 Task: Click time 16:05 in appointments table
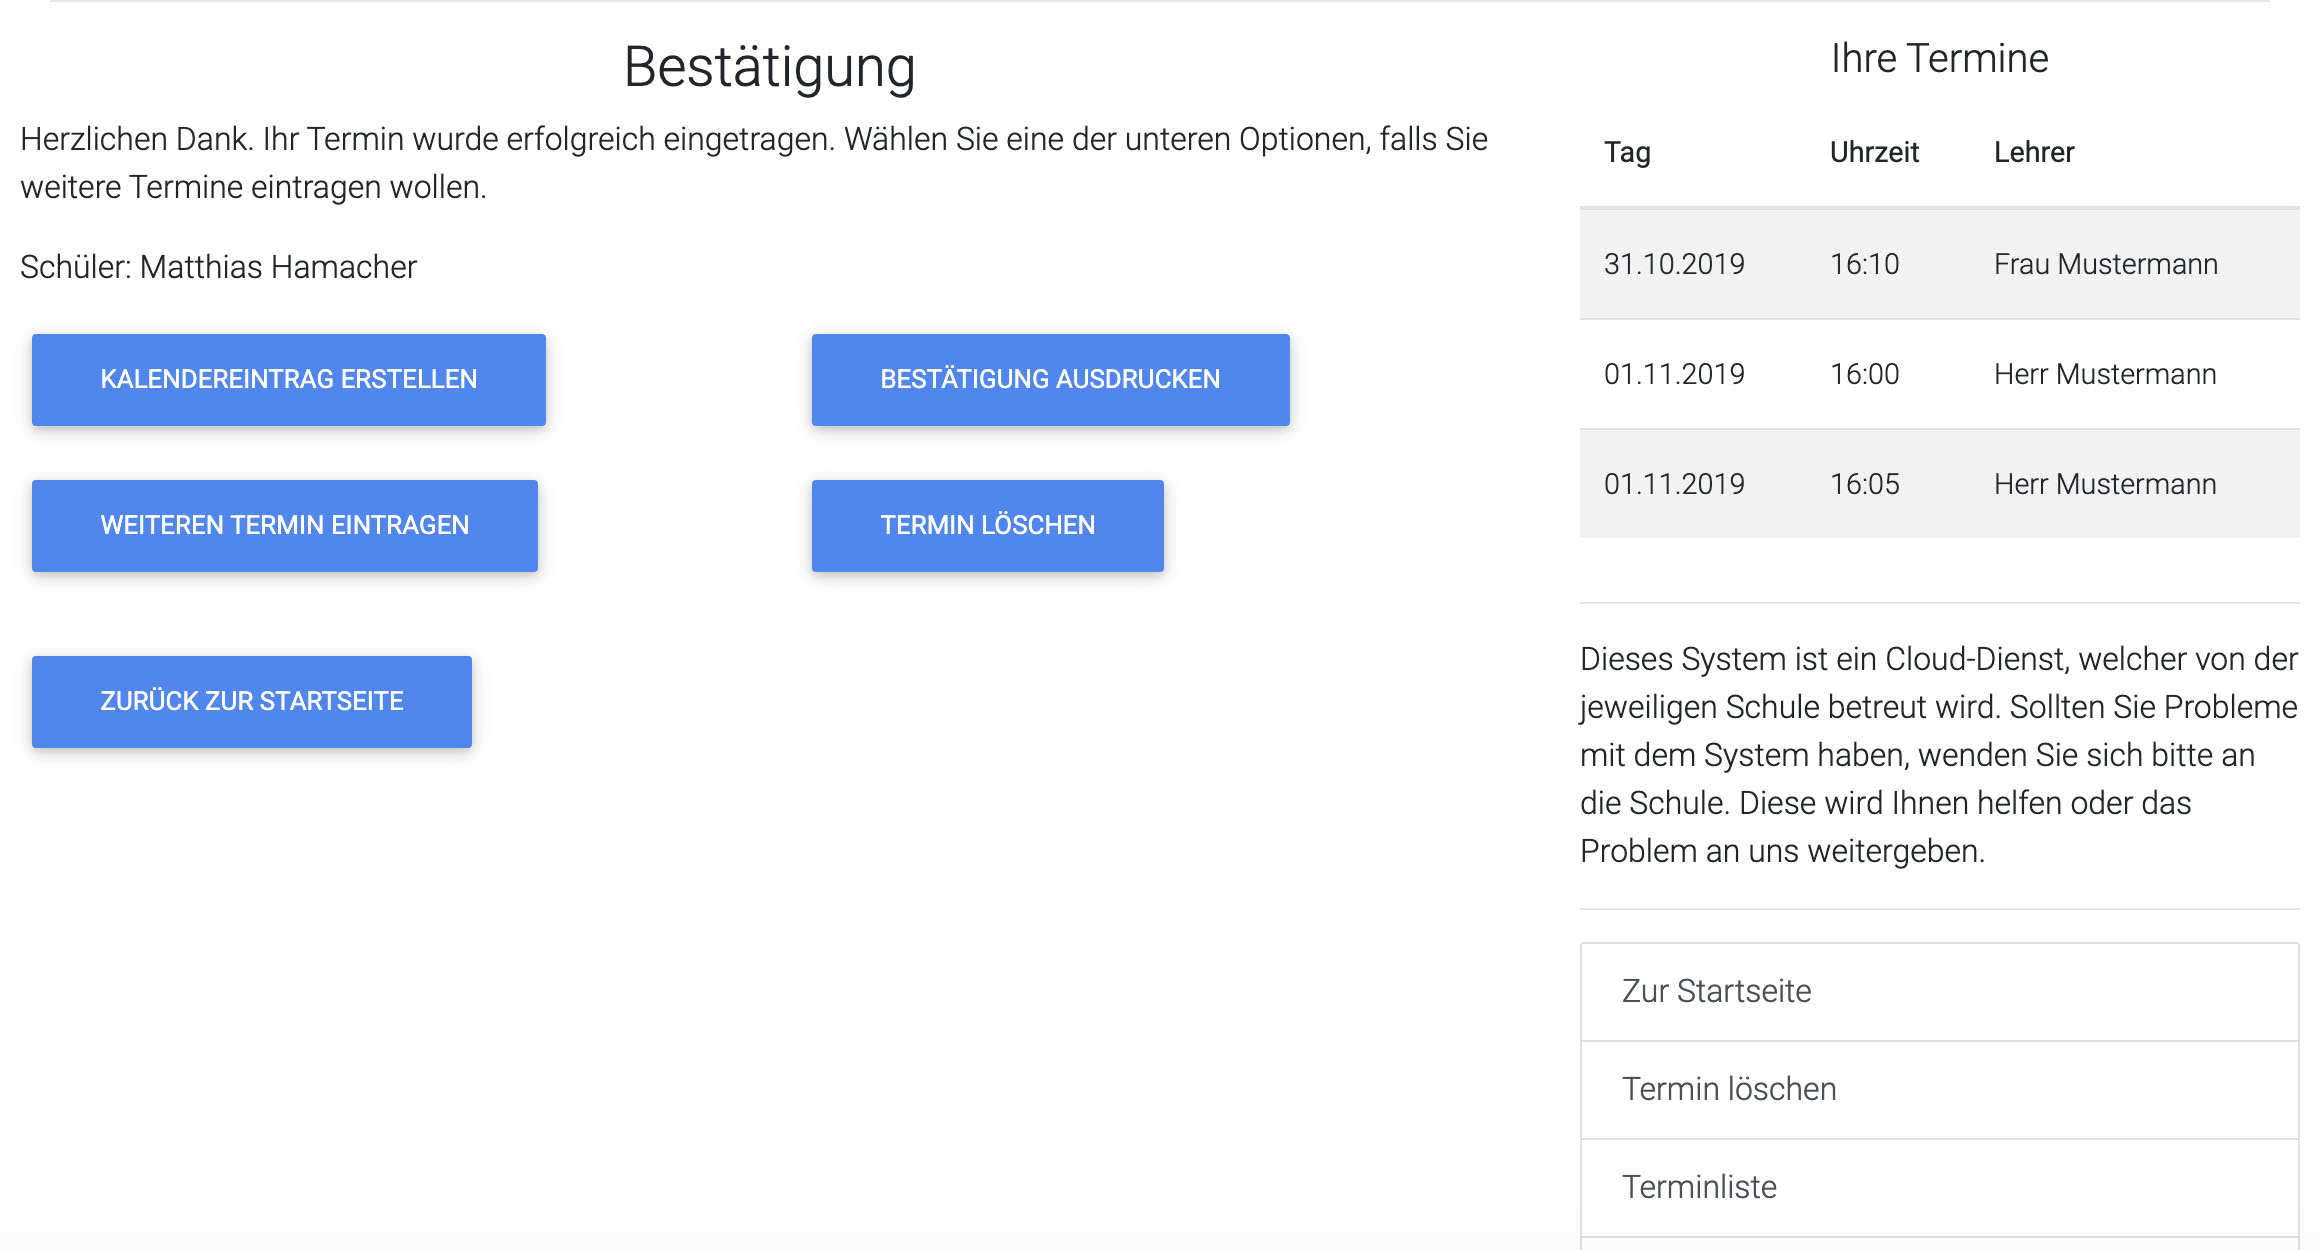[1864, 484]
